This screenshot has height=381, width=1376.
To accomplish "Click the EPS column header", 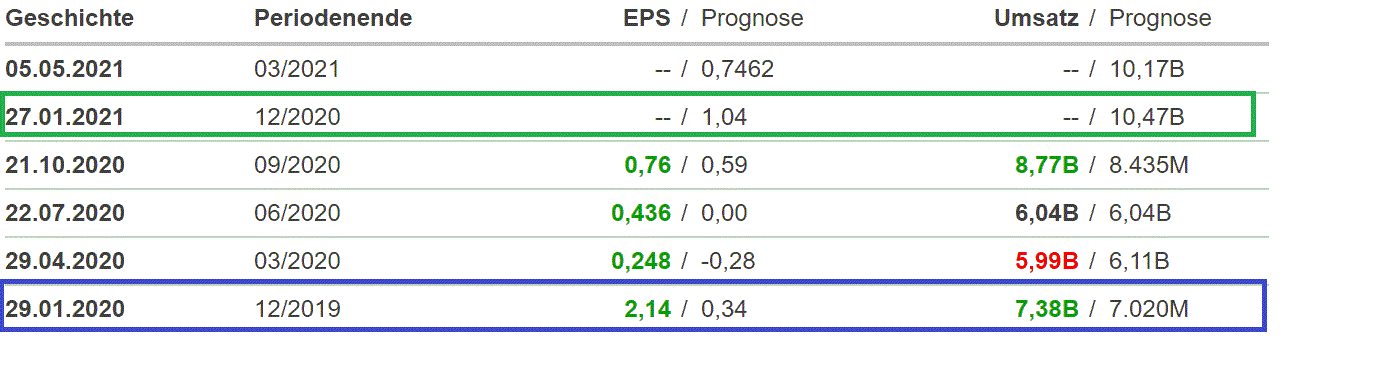I will click(647, 18).
